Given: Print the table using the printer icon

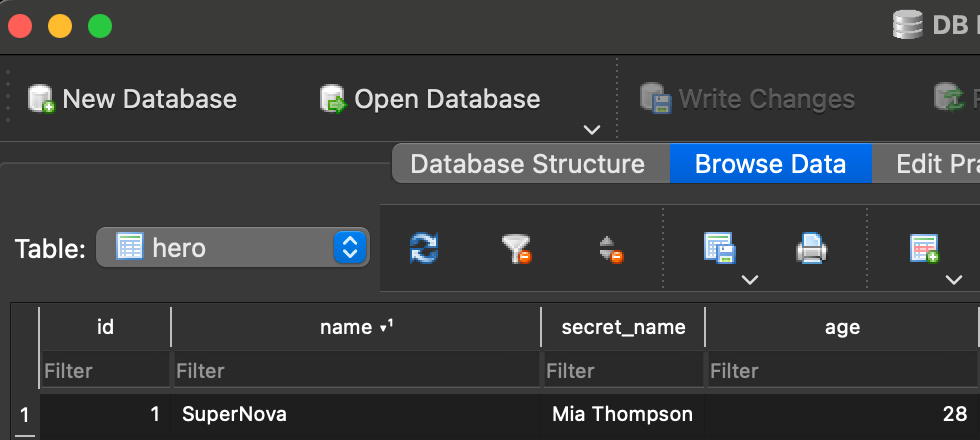Looking at the screenshot, I should click(811, 248).
